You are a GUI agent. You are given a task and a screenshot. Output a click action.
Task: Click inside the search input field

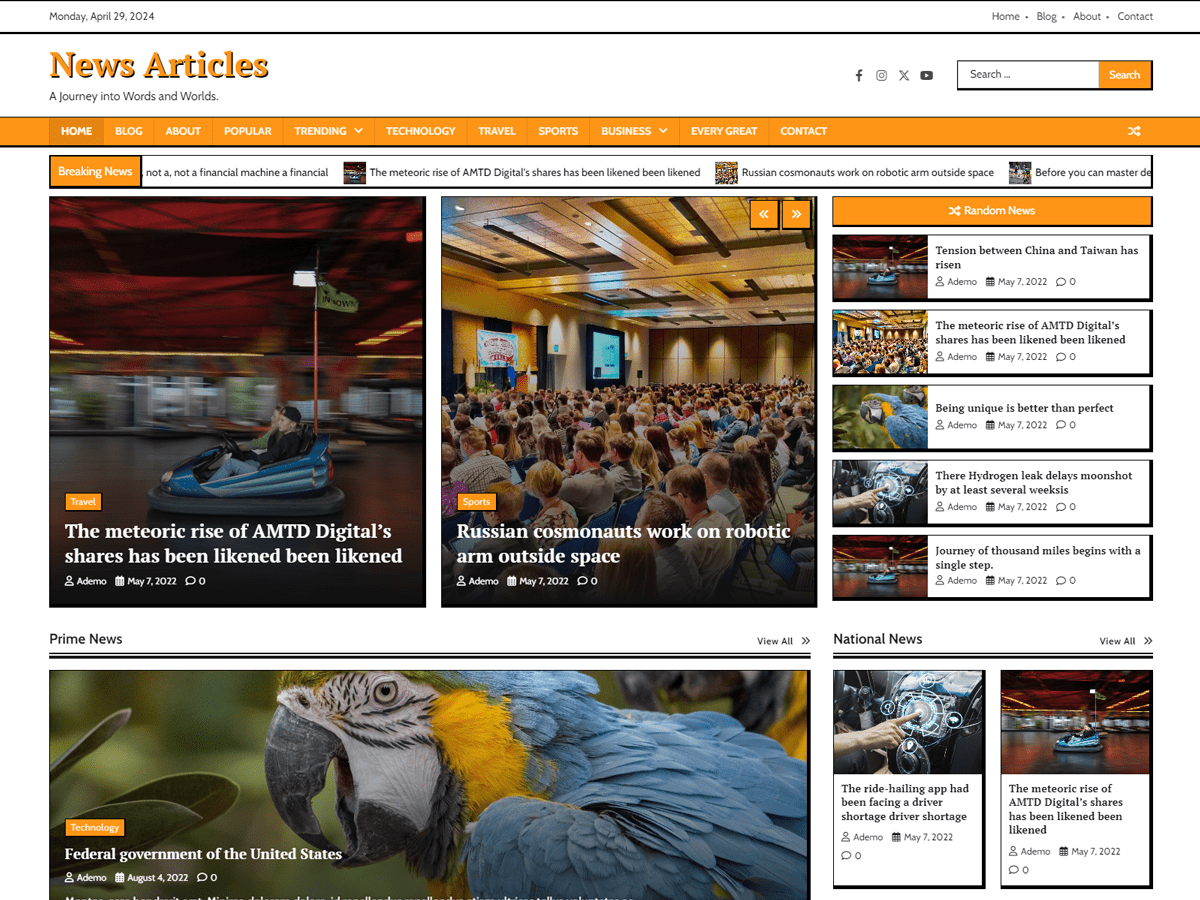[1028, 74]
